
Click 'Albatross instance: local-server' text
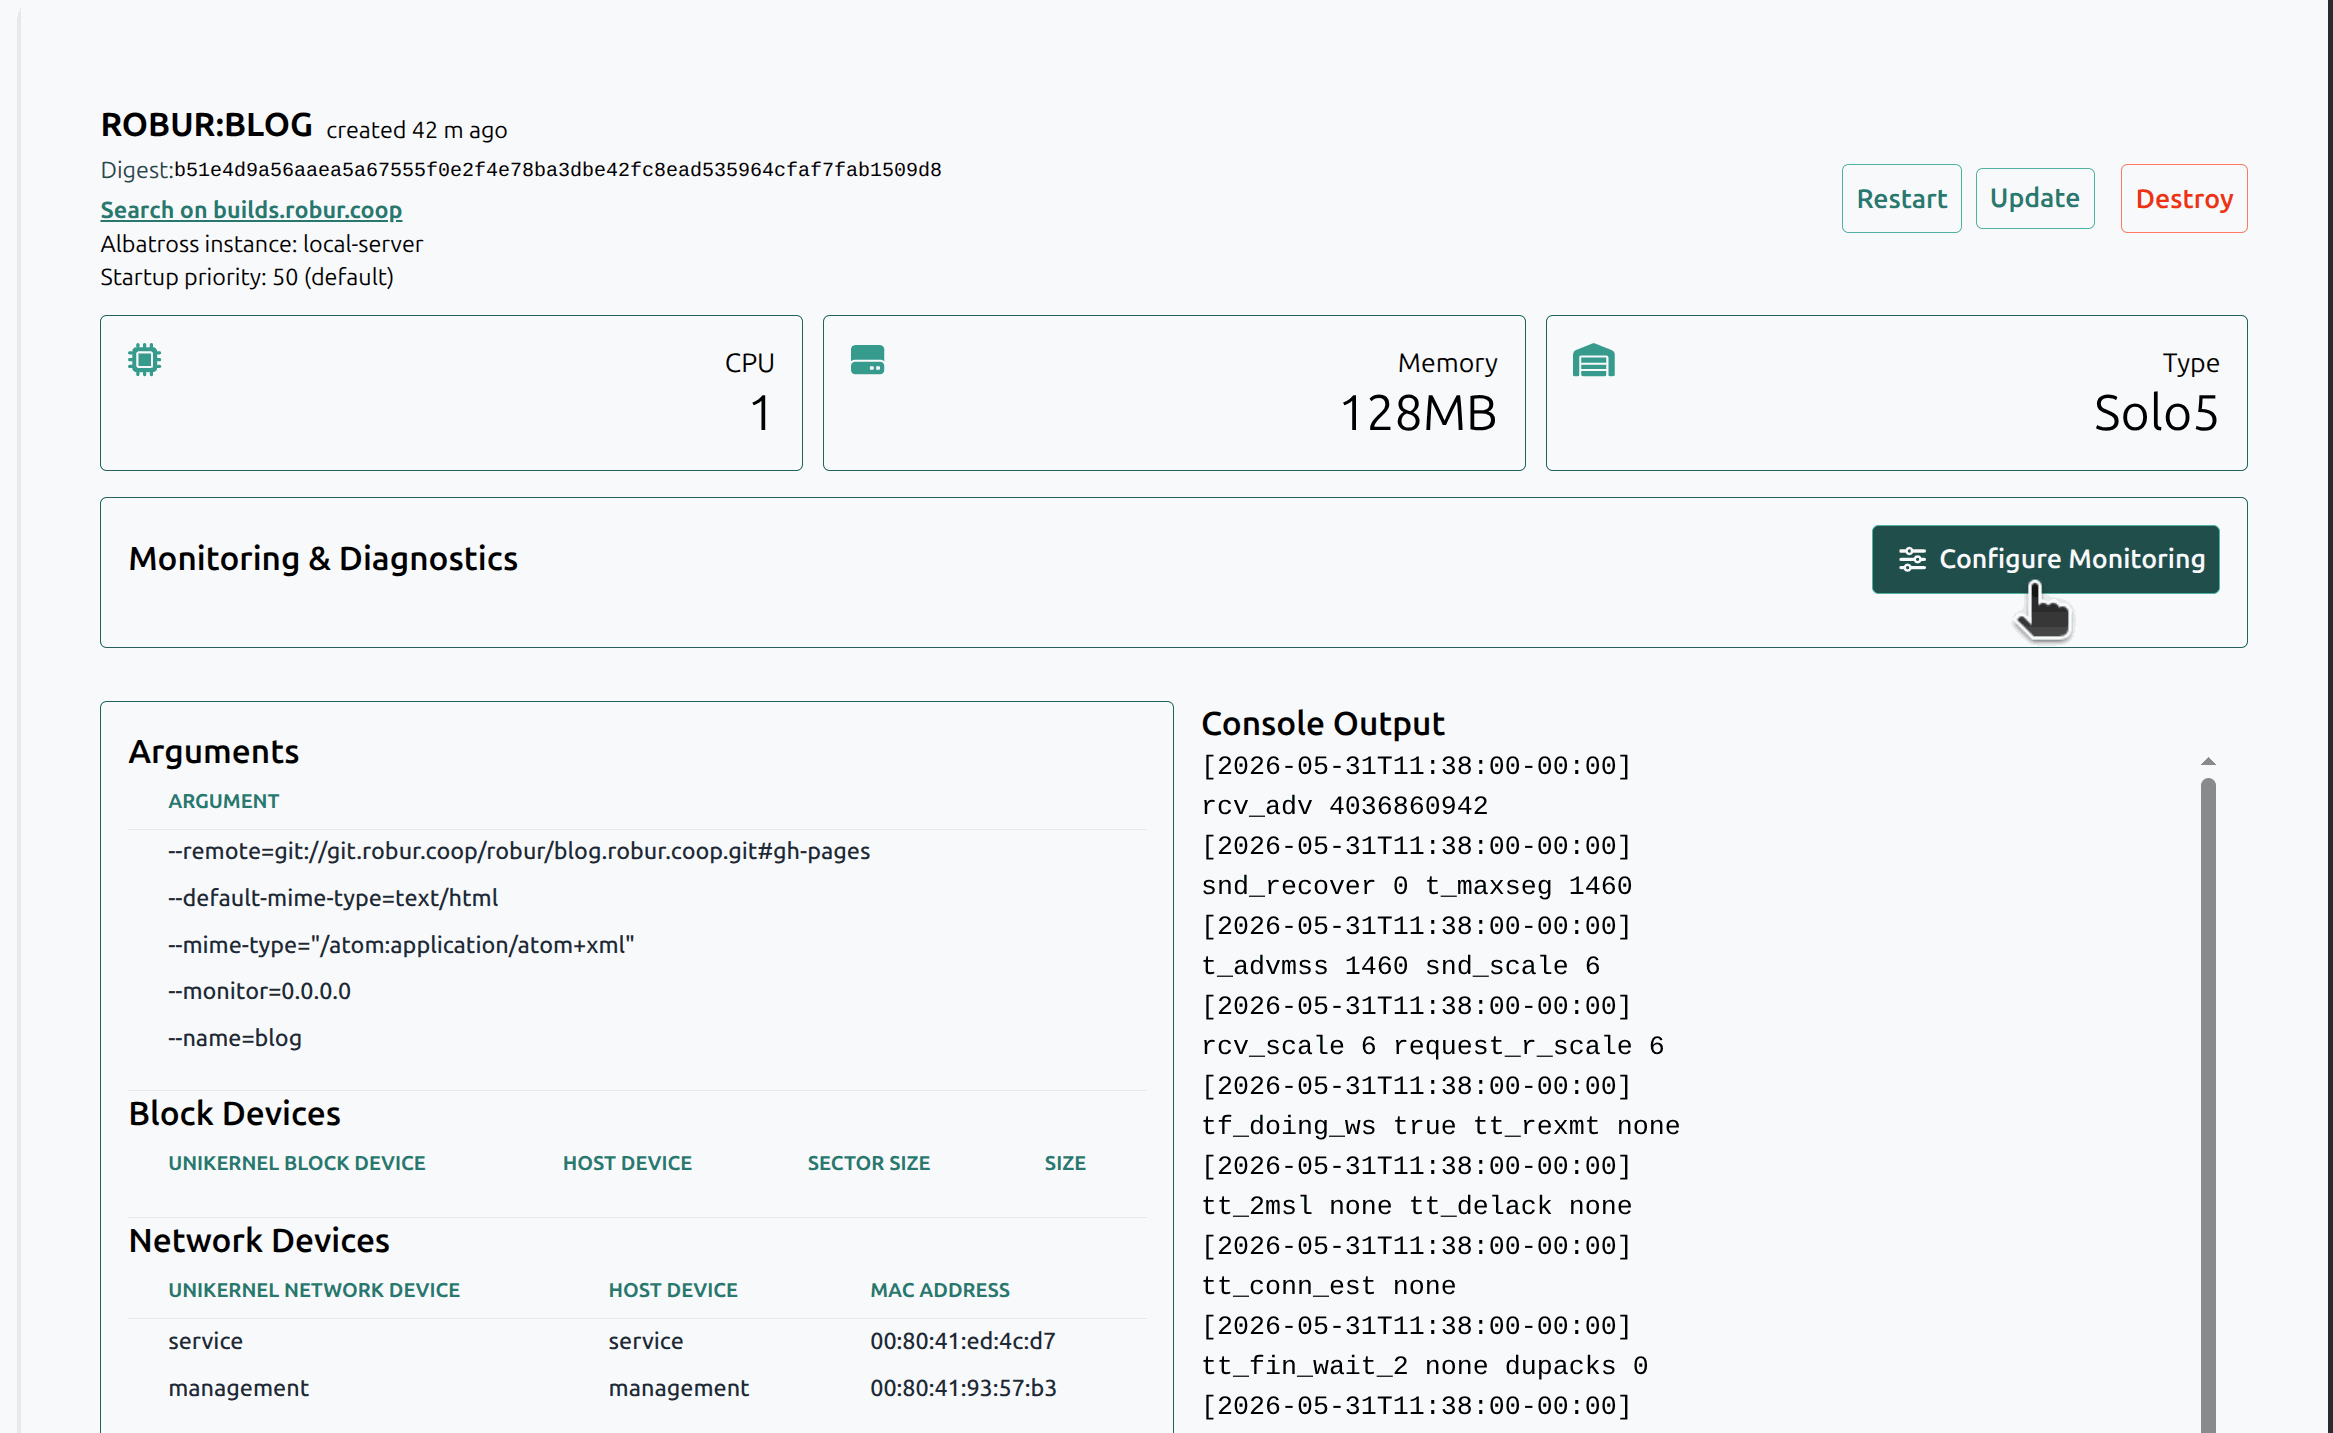(261, 244)
